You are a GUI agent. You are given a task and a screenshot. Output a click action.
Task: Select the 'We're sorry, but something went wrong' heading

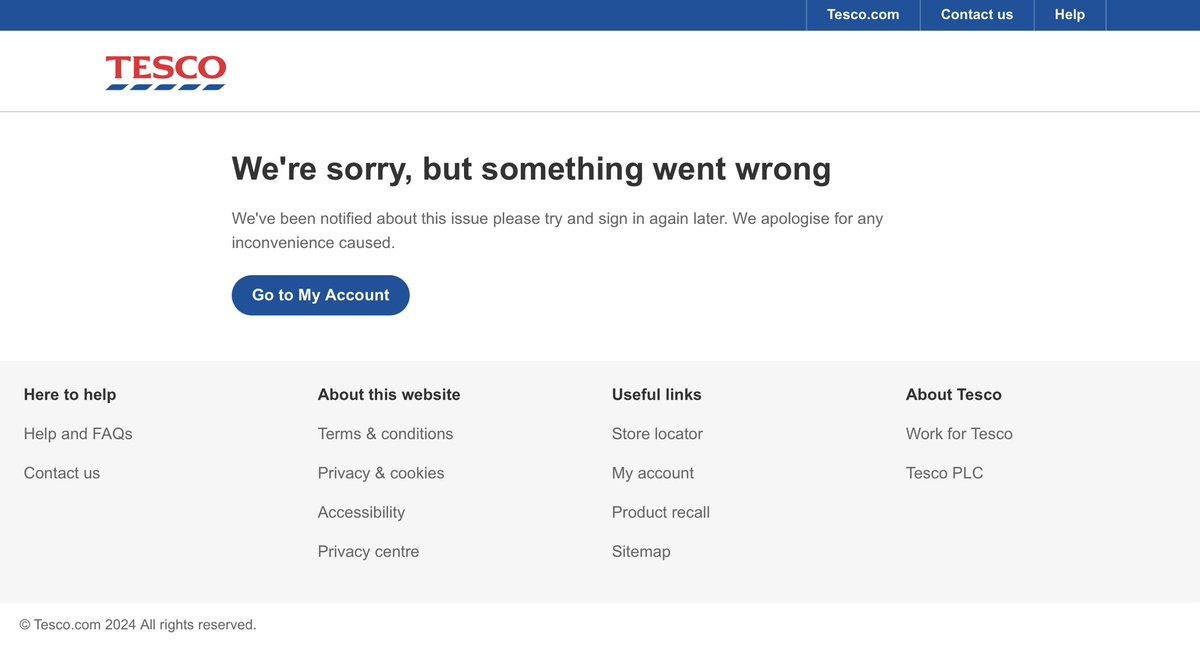531,169
